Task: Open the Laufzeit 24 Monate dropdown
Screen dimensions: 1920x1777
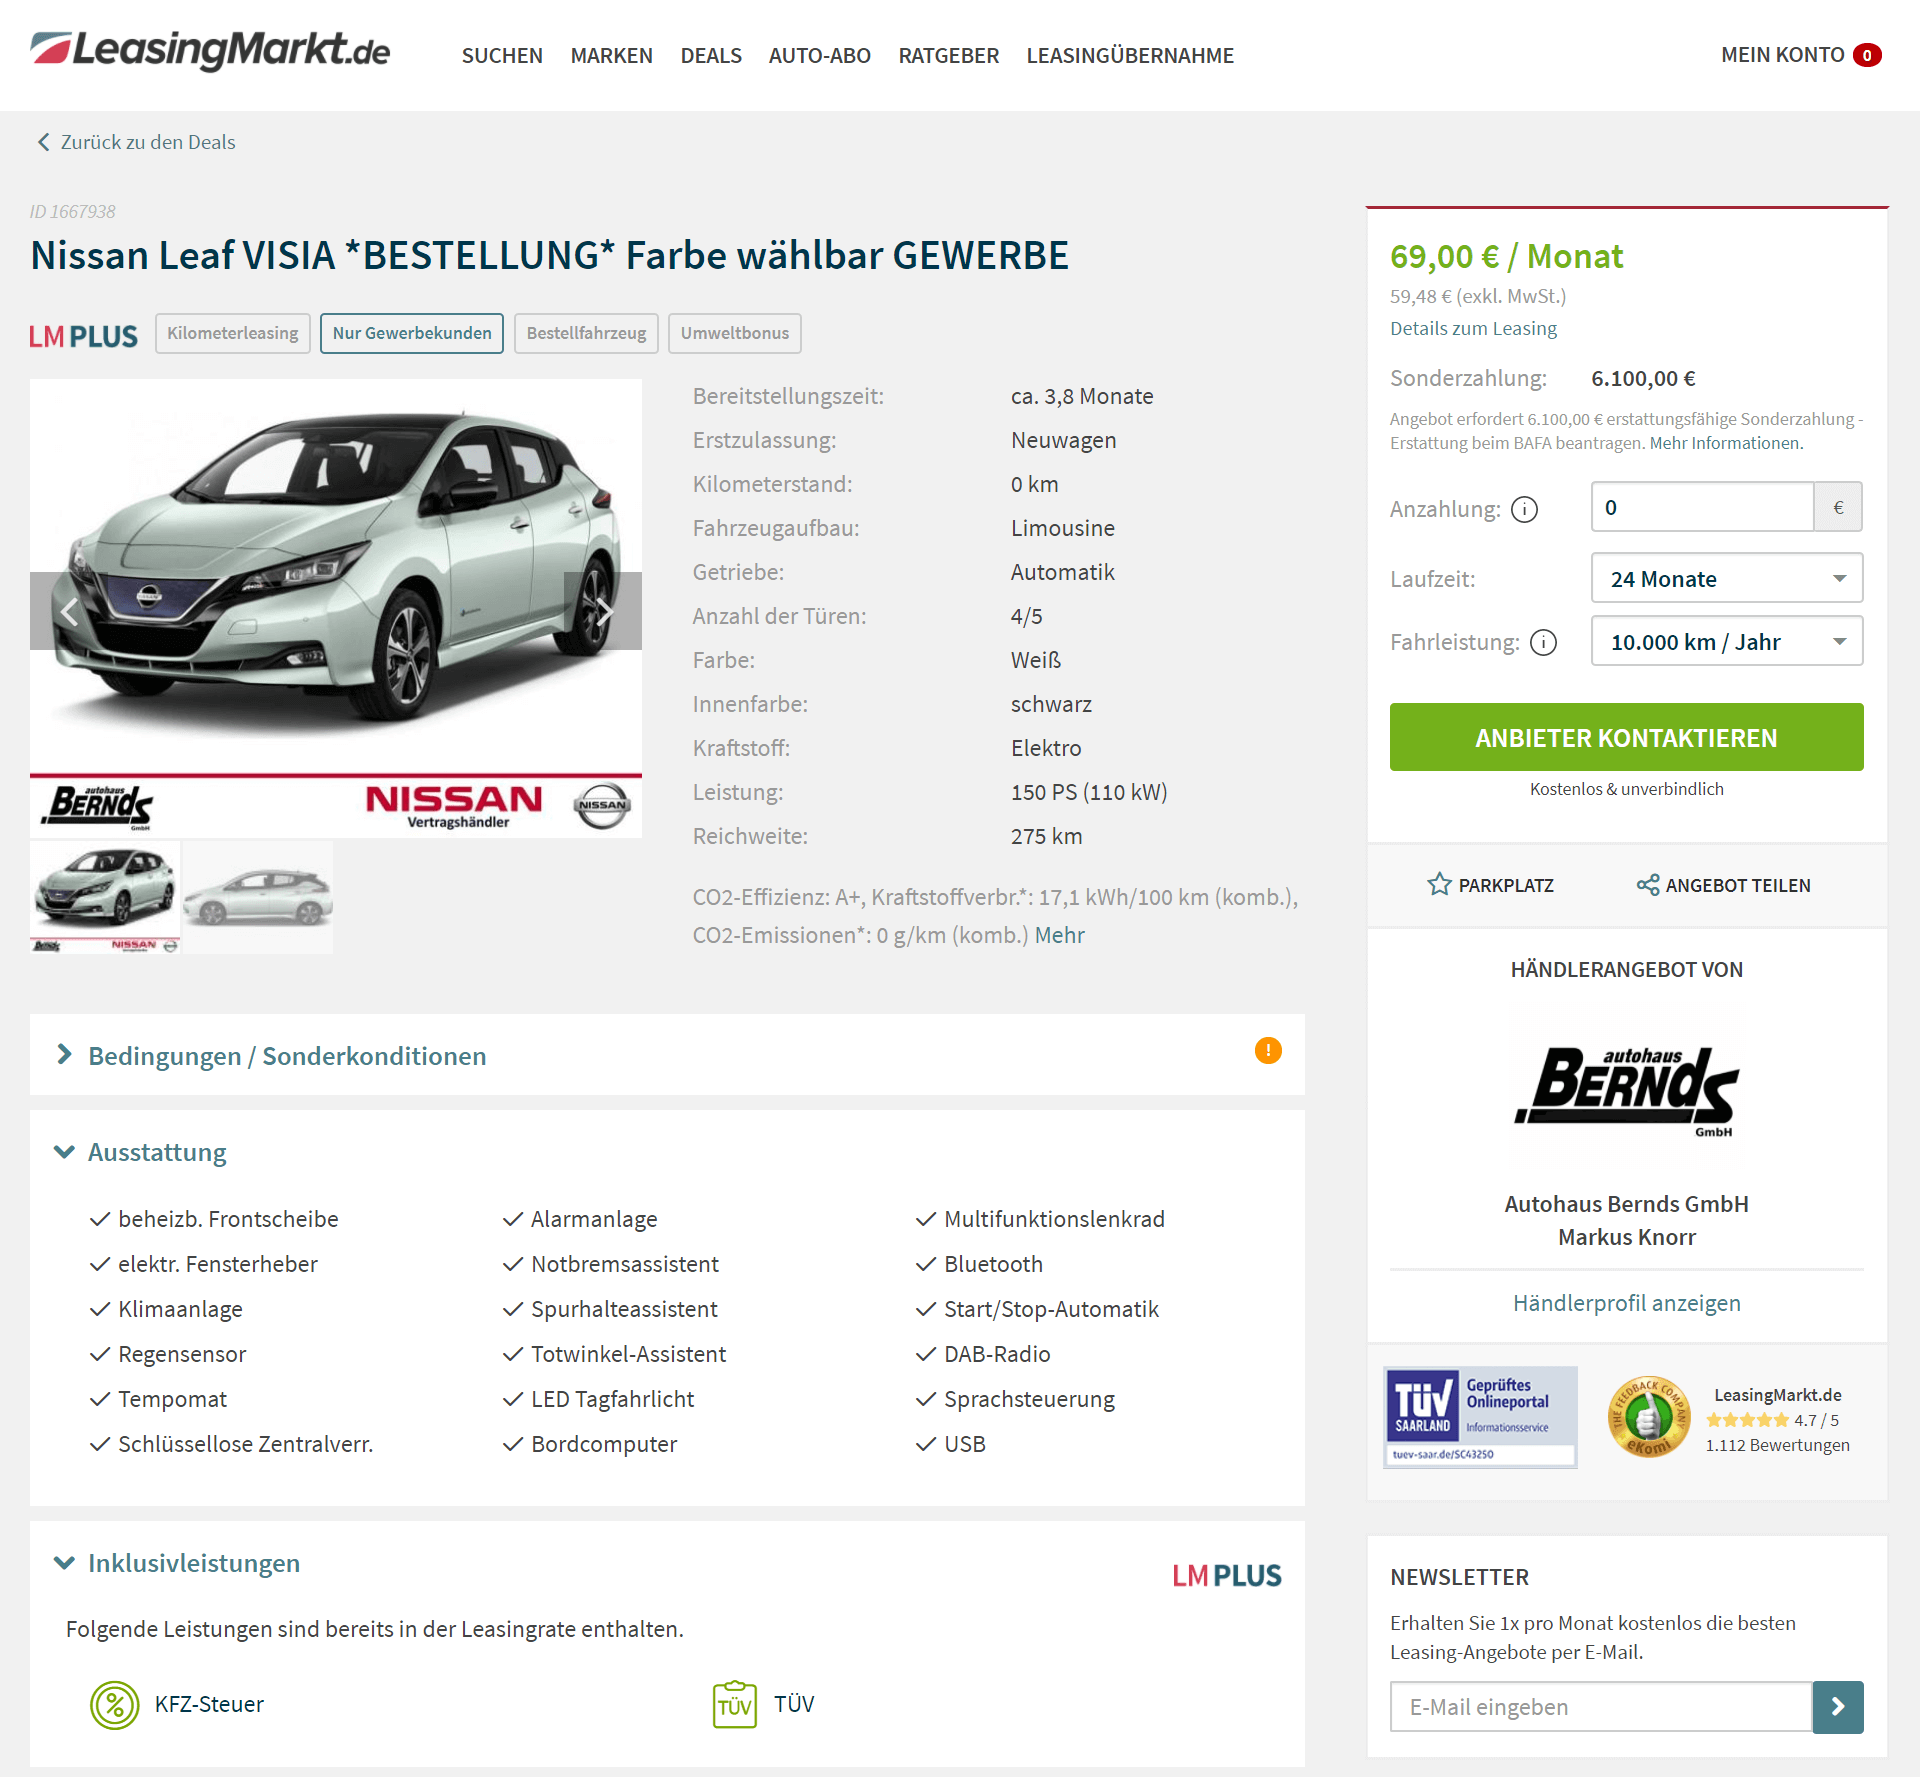Action: (x=1727, y=579)
